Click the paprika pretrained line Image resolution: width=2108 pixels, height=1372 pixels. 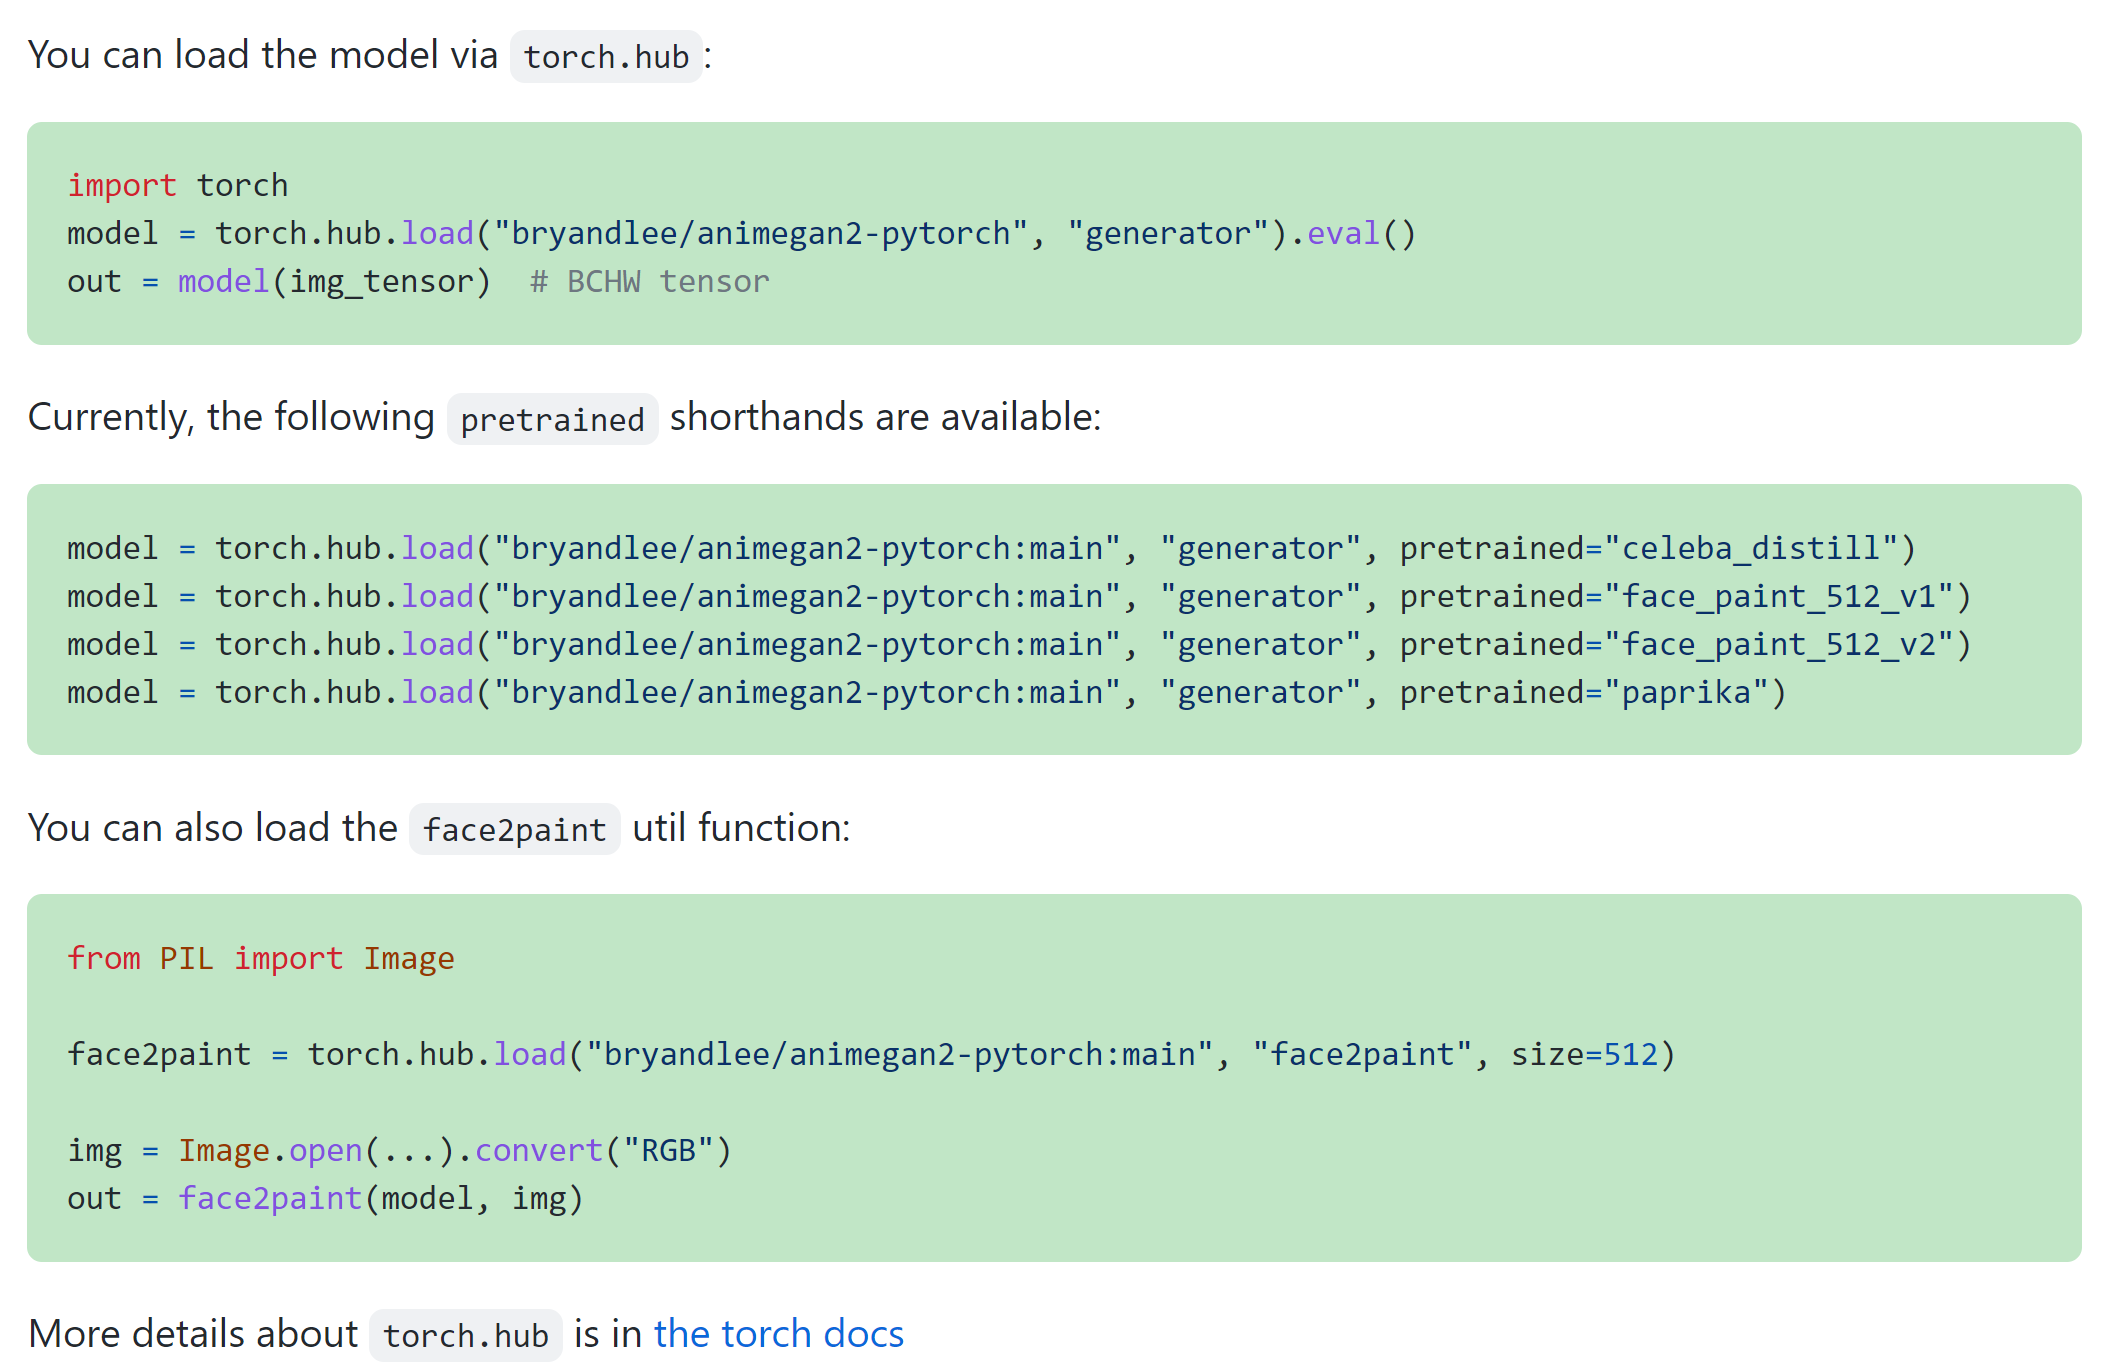926,692
